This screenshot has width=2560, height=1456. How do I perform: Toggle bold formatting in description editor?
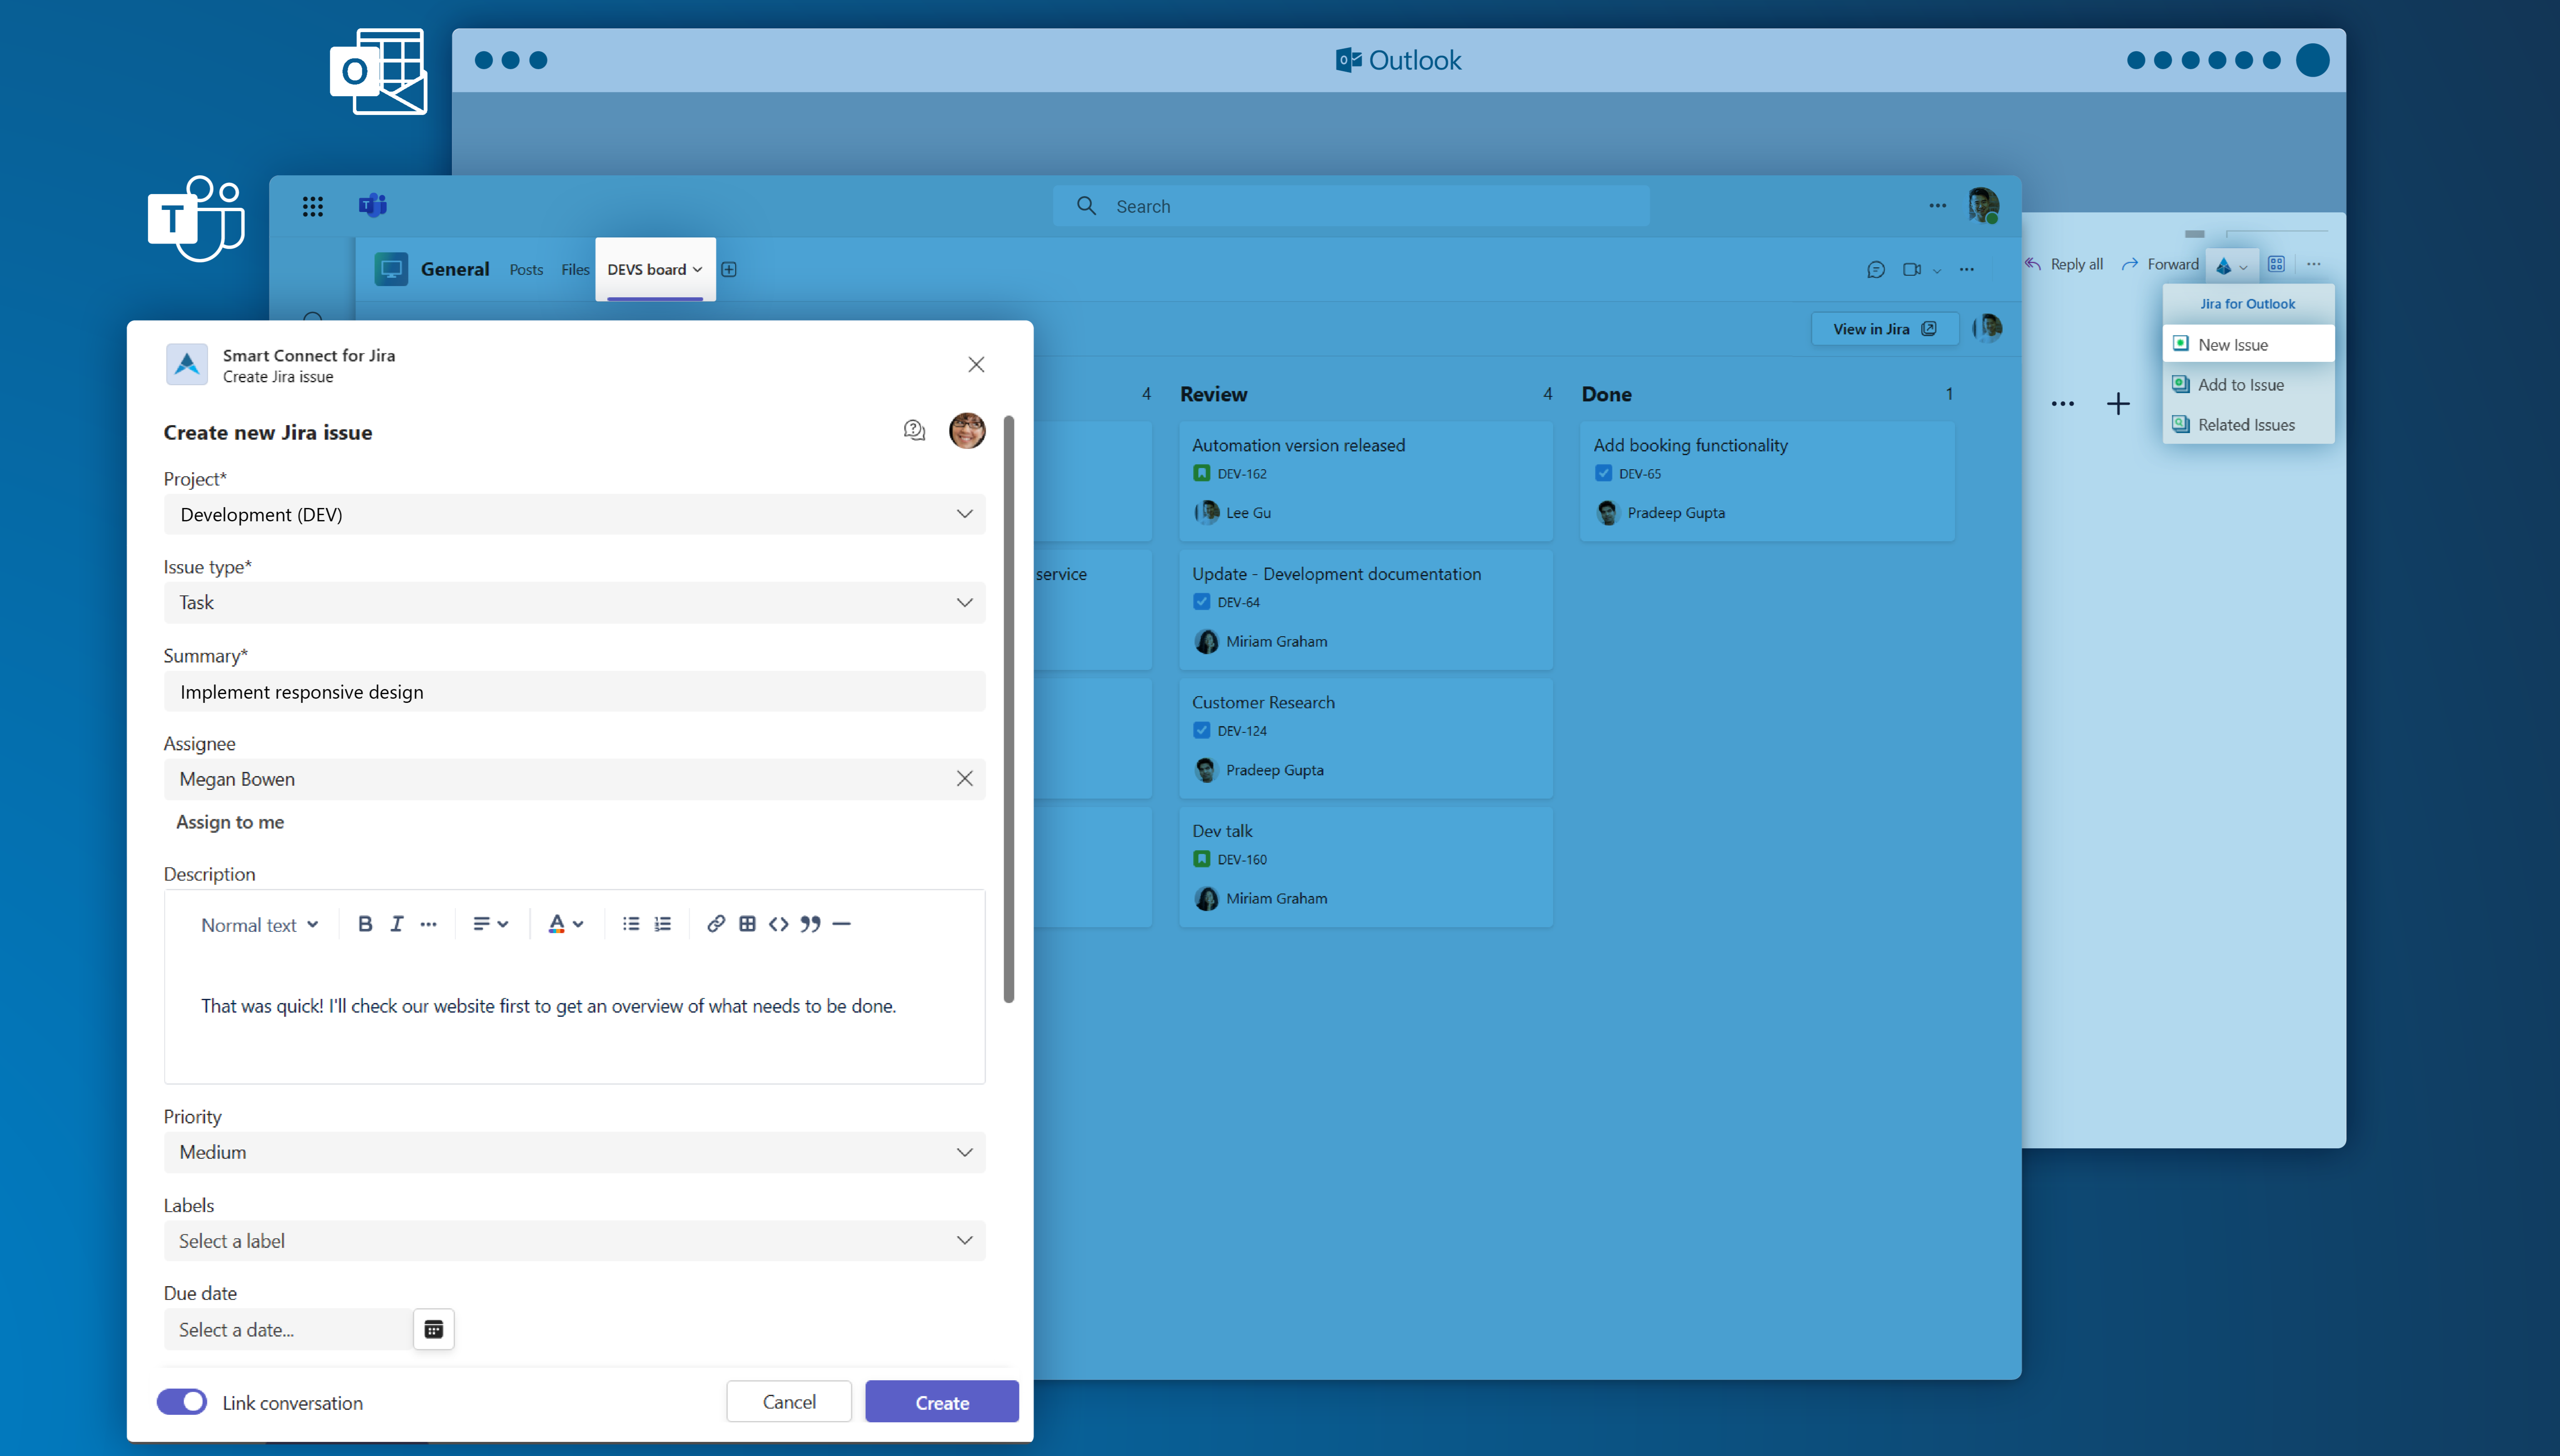365,924
